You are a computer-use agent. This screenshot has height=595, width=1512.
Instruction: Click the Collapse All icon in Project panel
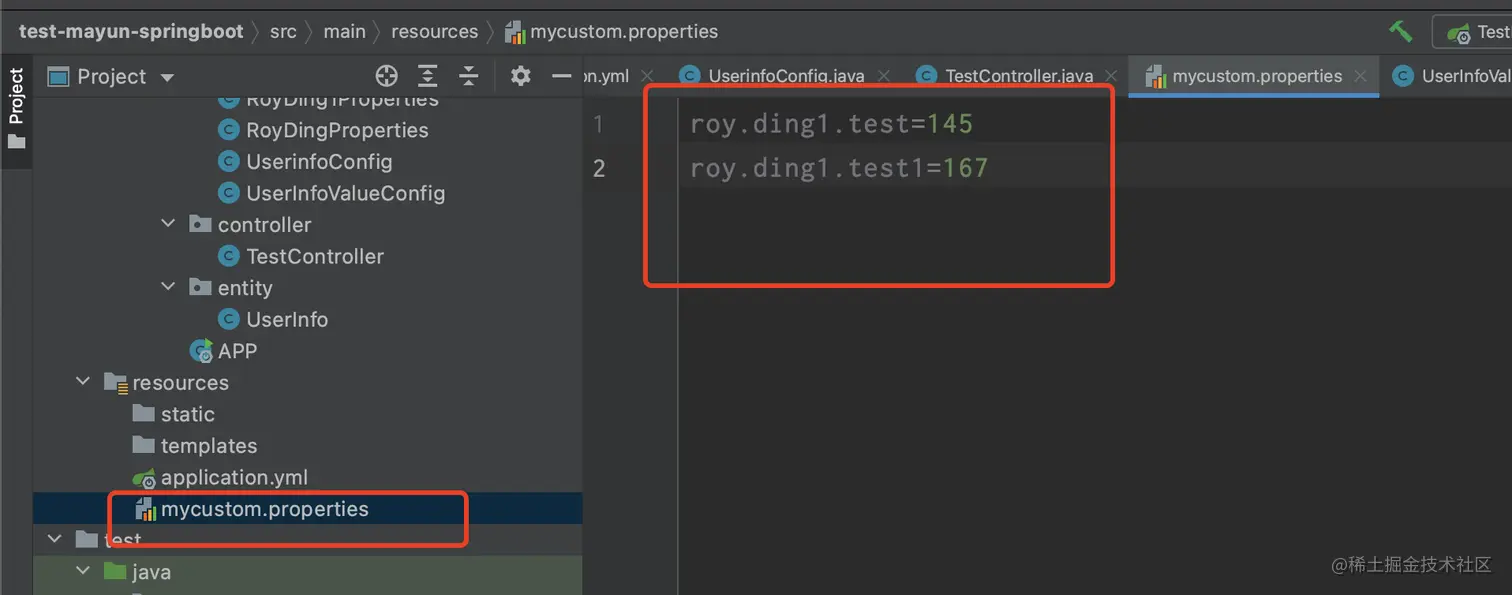click(x=469, y=76)
